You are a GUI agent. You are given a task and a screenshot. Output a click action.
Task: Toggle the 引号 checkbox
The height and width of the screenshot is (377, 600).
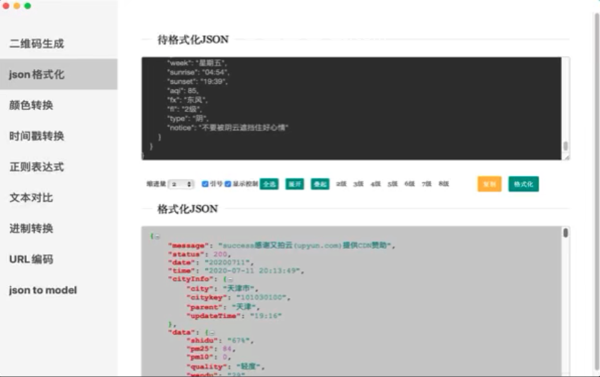205,184
